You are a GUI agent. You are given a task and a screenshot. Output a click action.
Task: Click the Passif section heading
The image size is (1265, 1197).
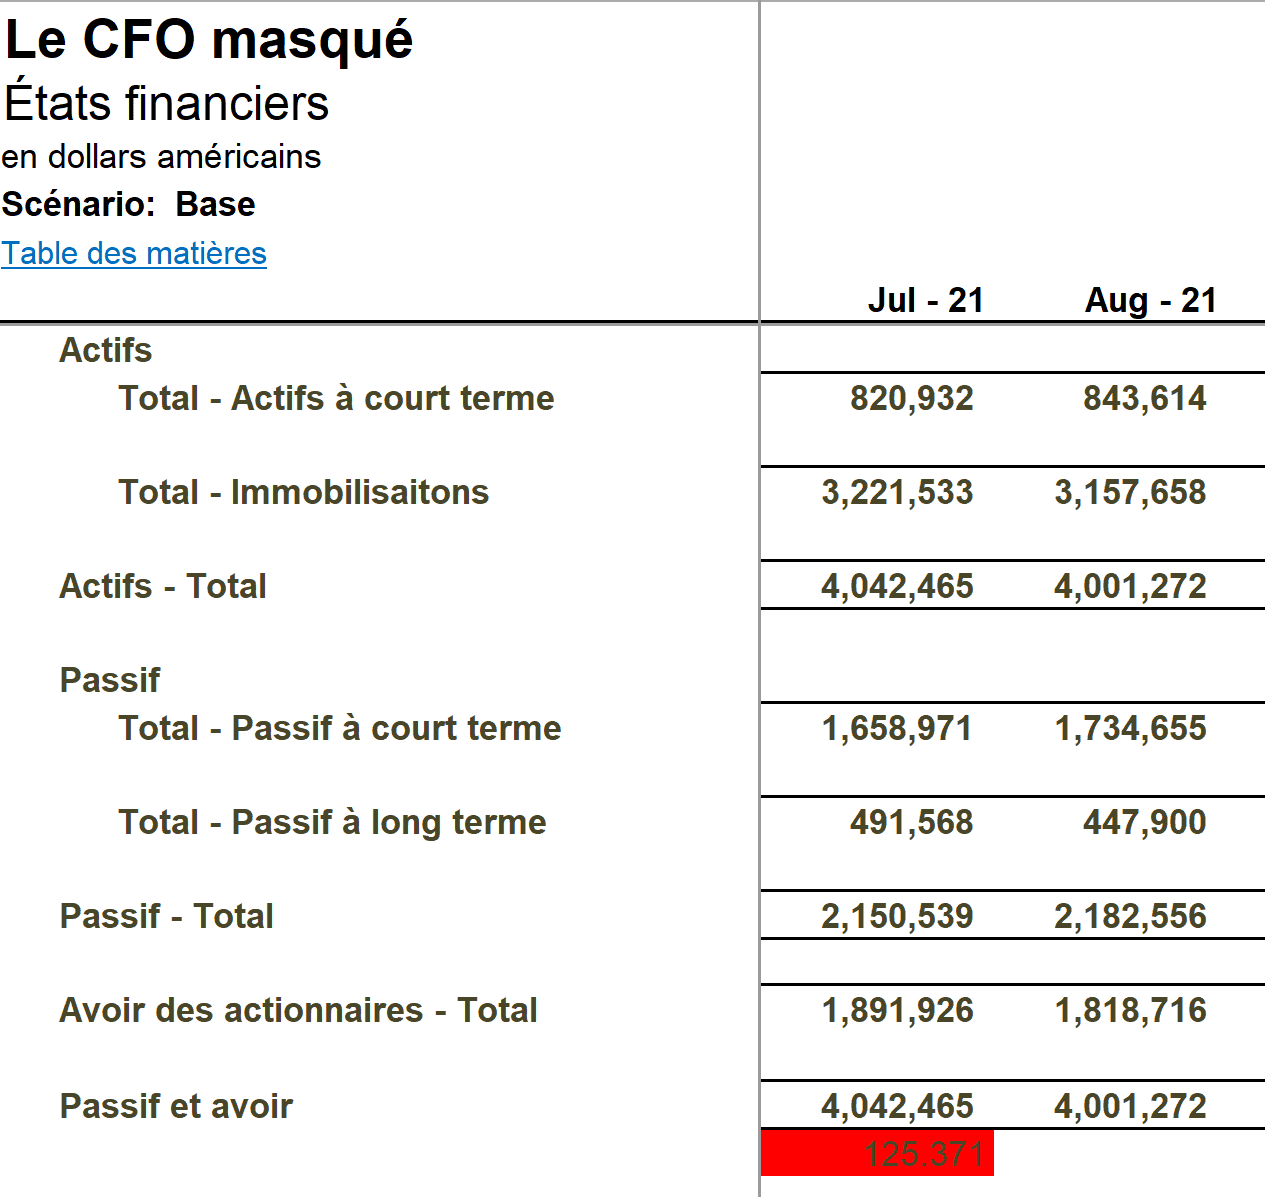click(110, 680)
